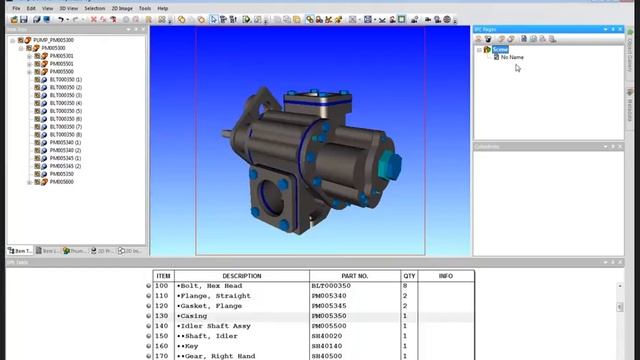Click part number 'BLT000350' in the table
Image resolution: width=640 pixels, height=360 pixels.
tap(331, 286)
